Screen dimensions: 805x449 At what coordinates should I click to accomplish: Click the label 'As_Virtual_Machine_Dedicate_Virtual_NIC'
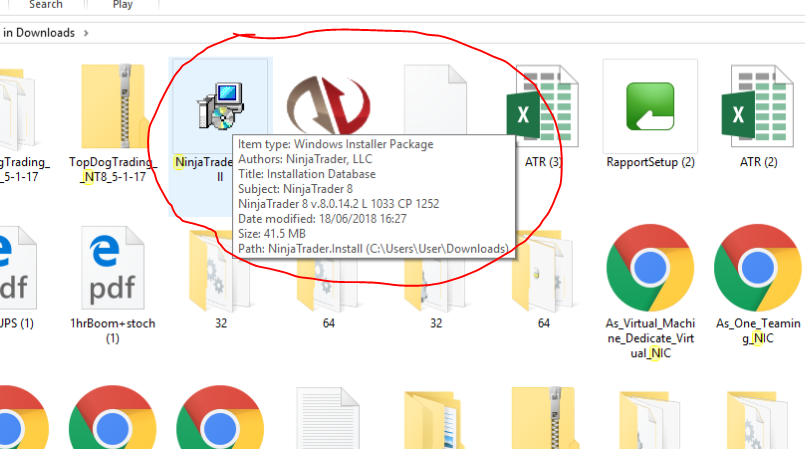coord(650,338)
